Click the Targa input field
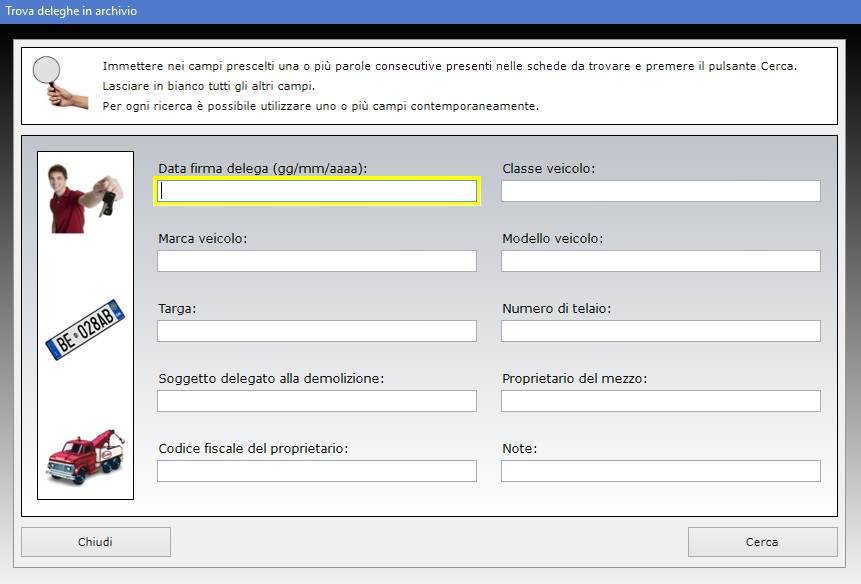Viewport: 861px width, 584px height. click(317, 331)
